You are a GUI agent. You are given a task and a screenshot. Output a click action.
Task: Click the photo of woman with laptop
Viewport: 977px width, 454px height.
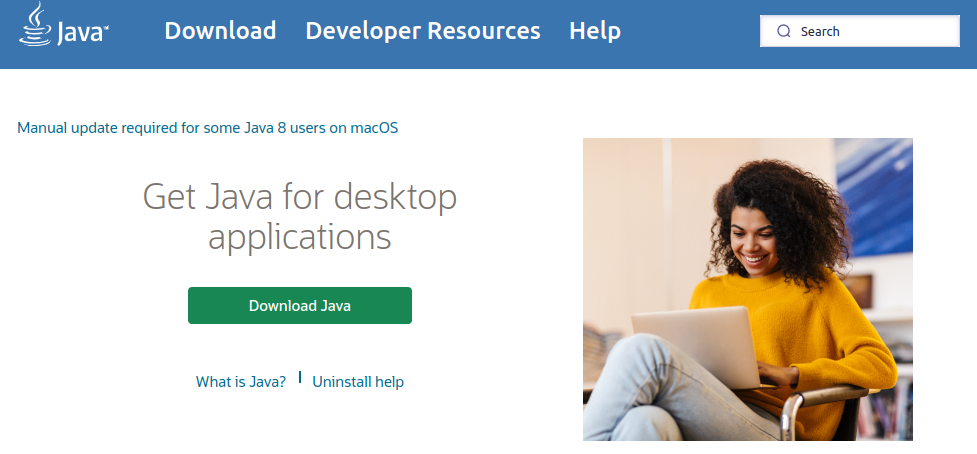[748, 290]
